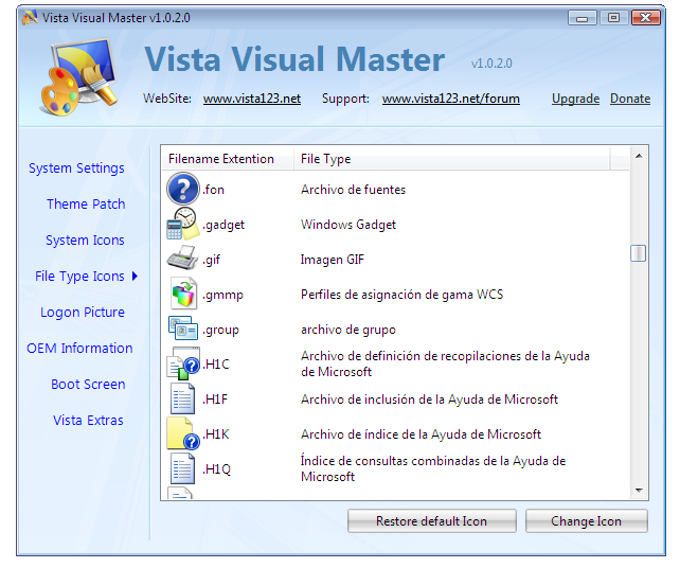680x568 pixels.
Task: Click the .H1C extension text
Action: 216,364
